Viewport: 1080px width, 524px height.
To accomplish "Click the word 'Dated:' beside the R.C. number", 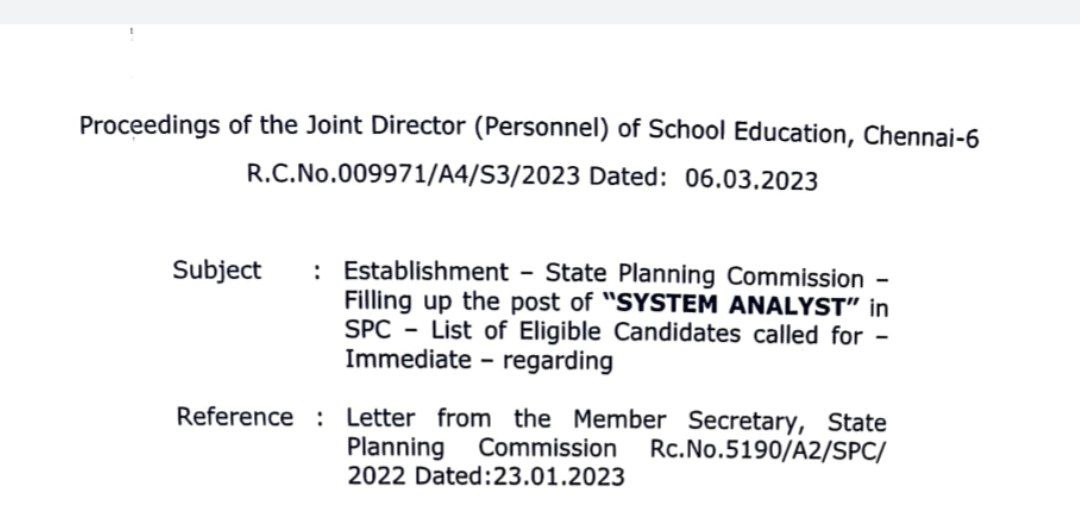I will [628, 176].
